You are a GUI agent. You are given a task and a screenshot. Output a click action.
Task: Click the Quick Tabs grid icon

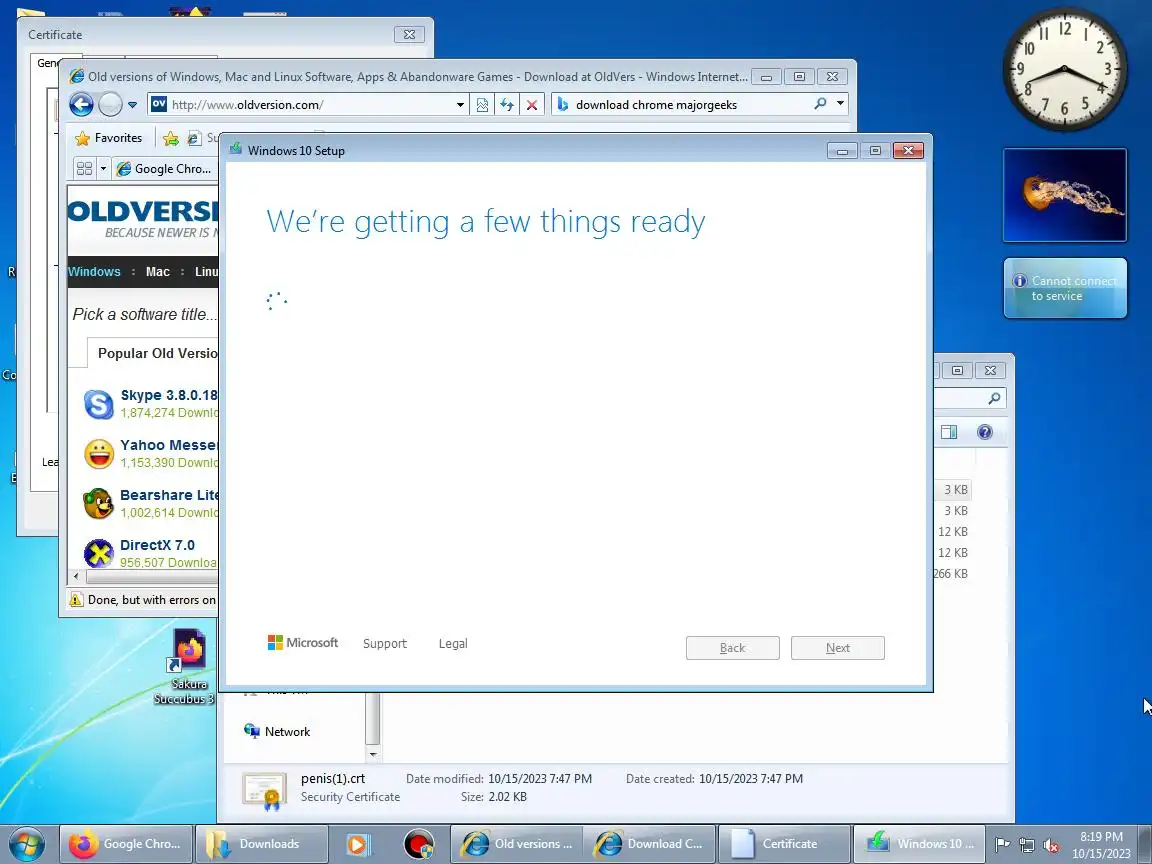click(x=84, y=168)
